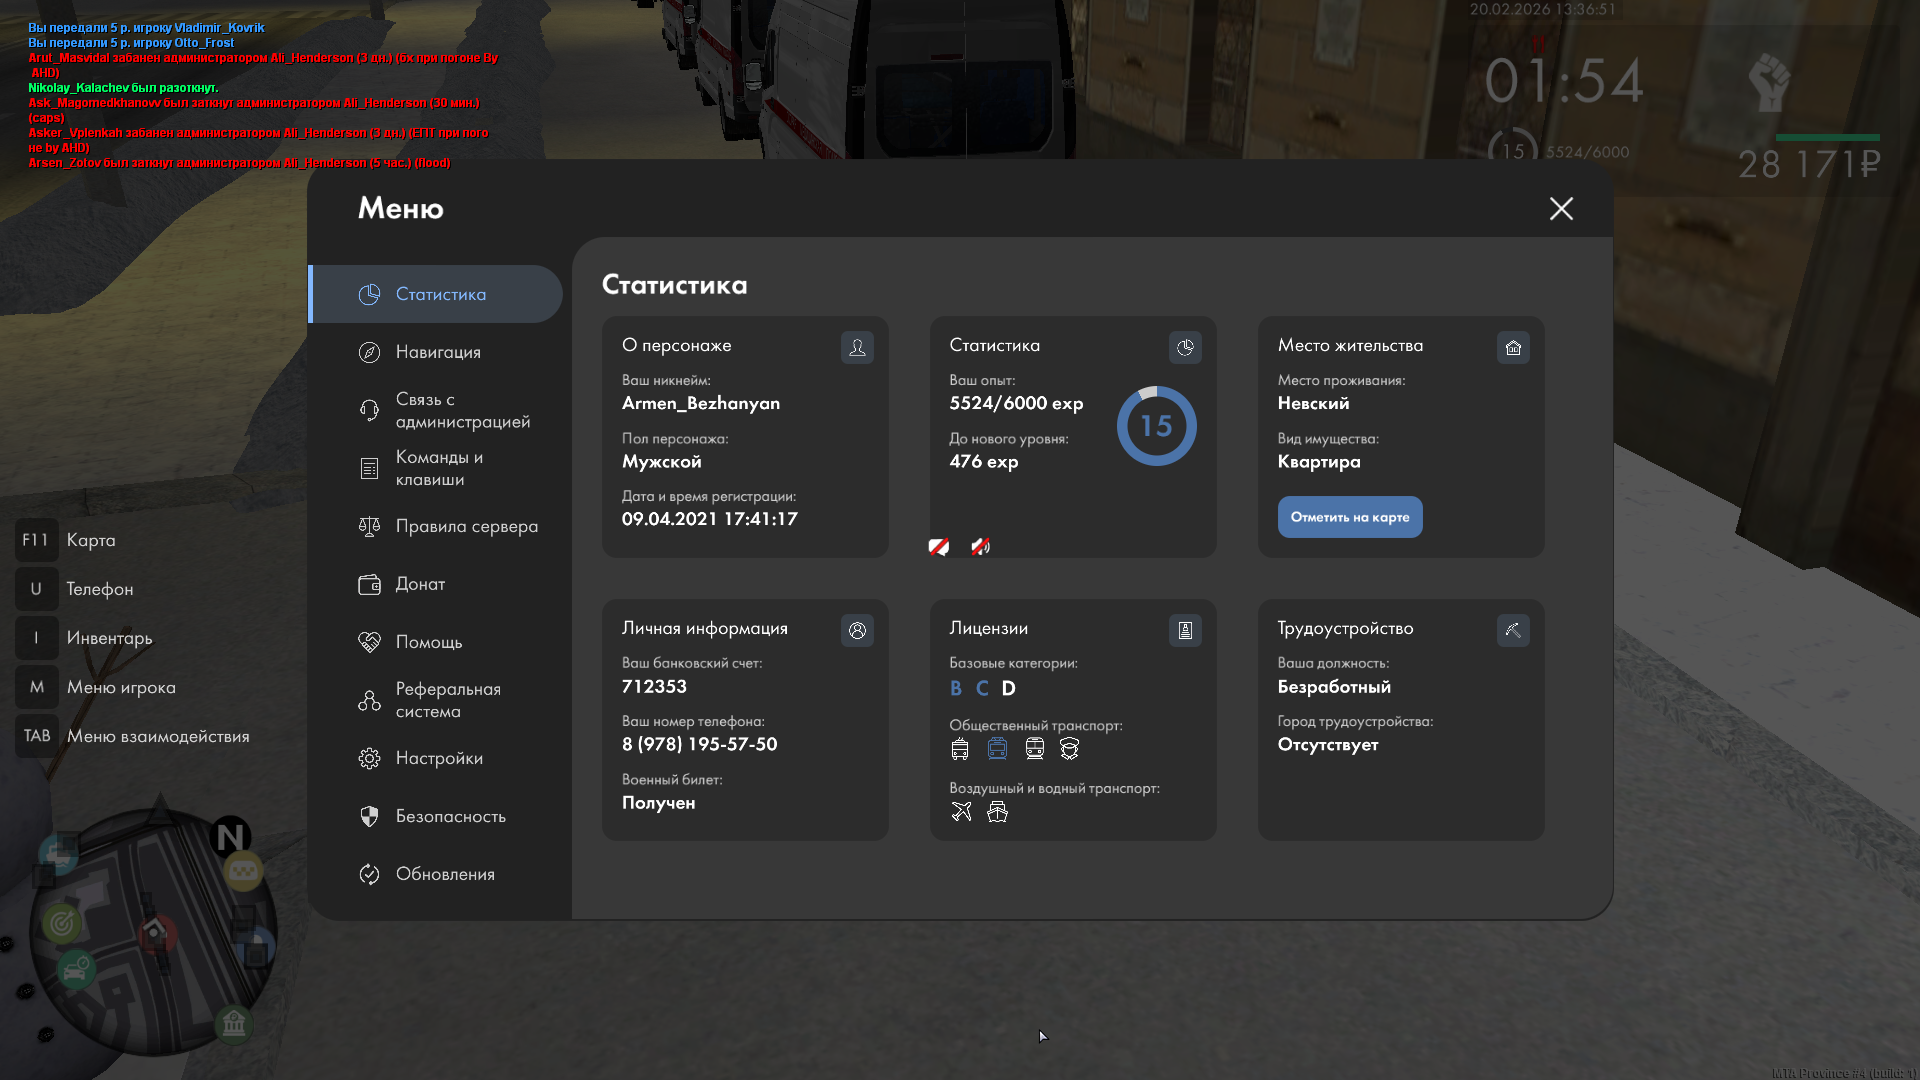Click the level 15 experience progress ring

click(x=1156, y=426)
